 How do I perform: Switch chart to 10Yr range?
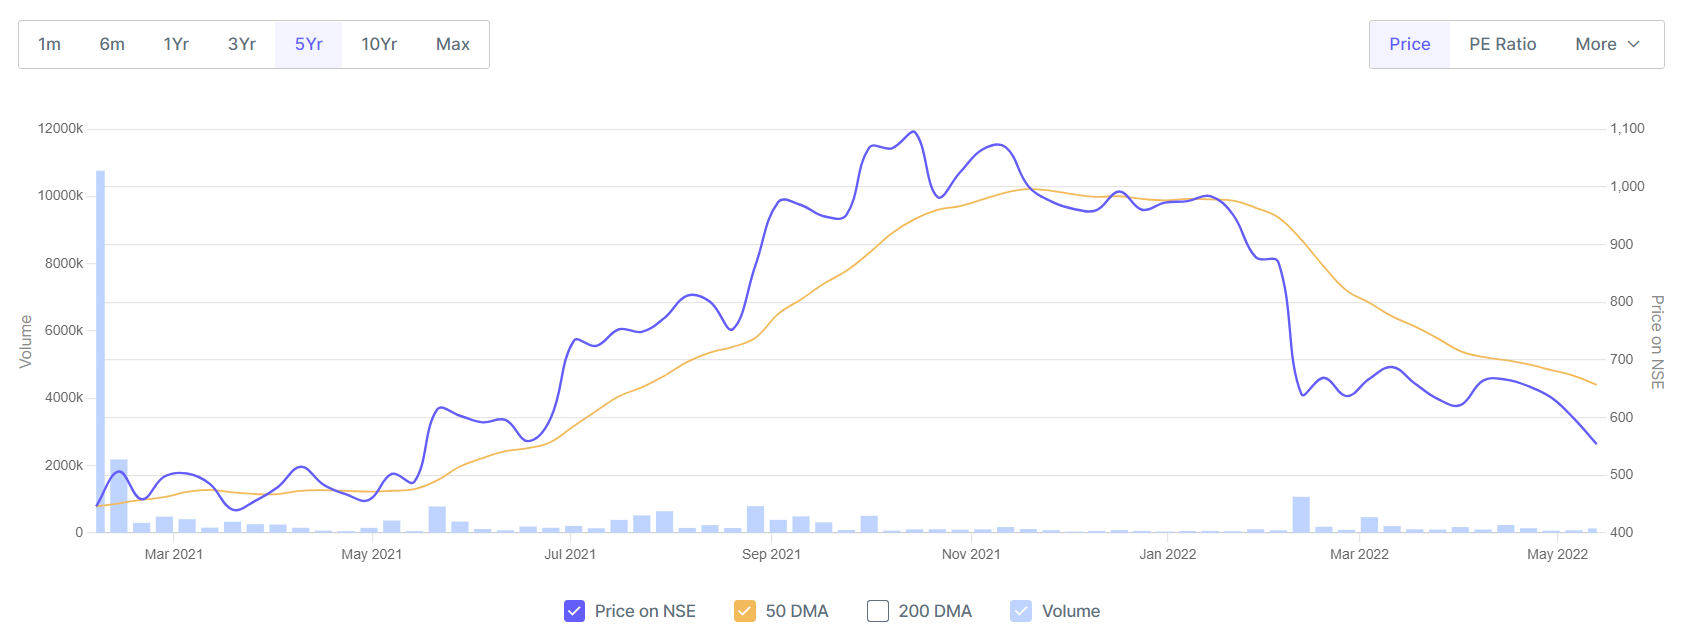click(x=379, y=44)
